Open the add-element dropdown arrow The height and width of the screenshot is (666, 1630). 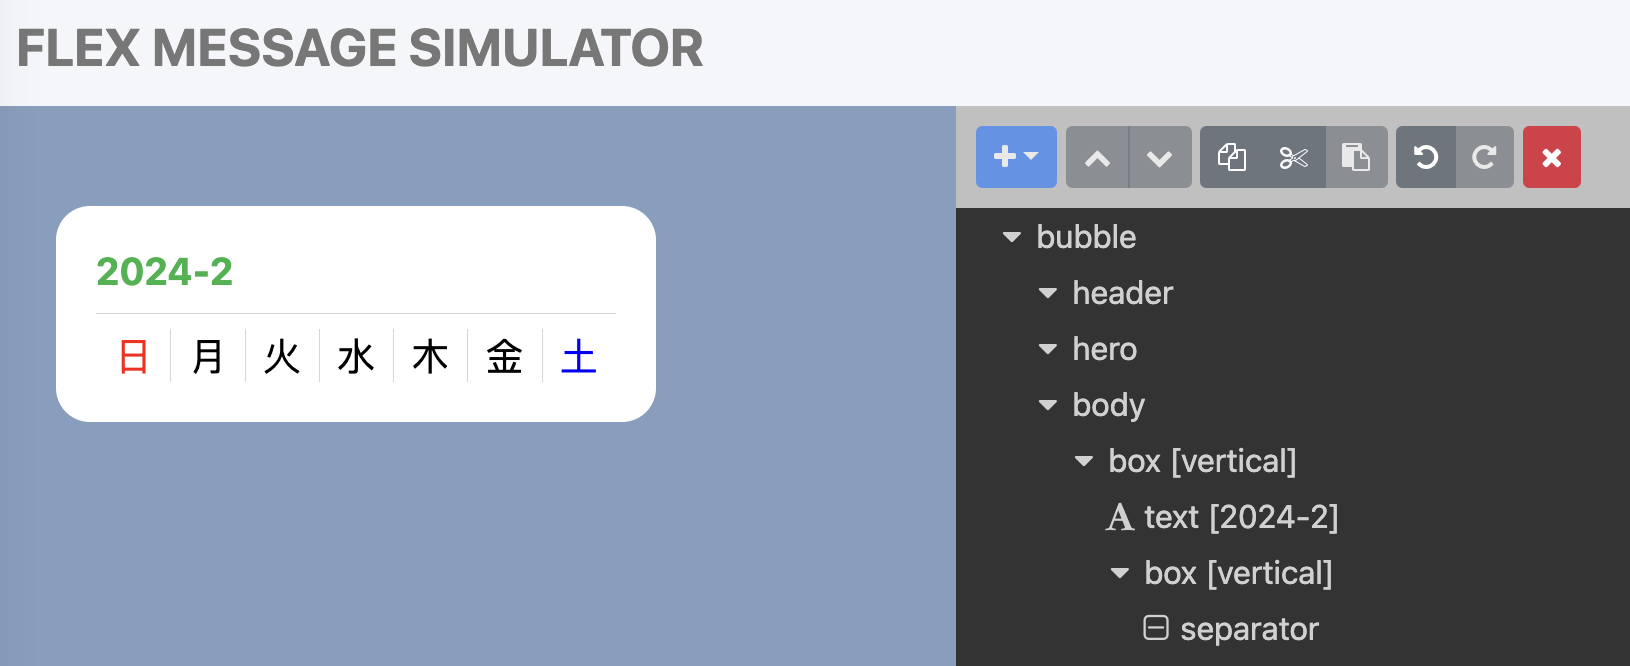(x=1031, y=157)
